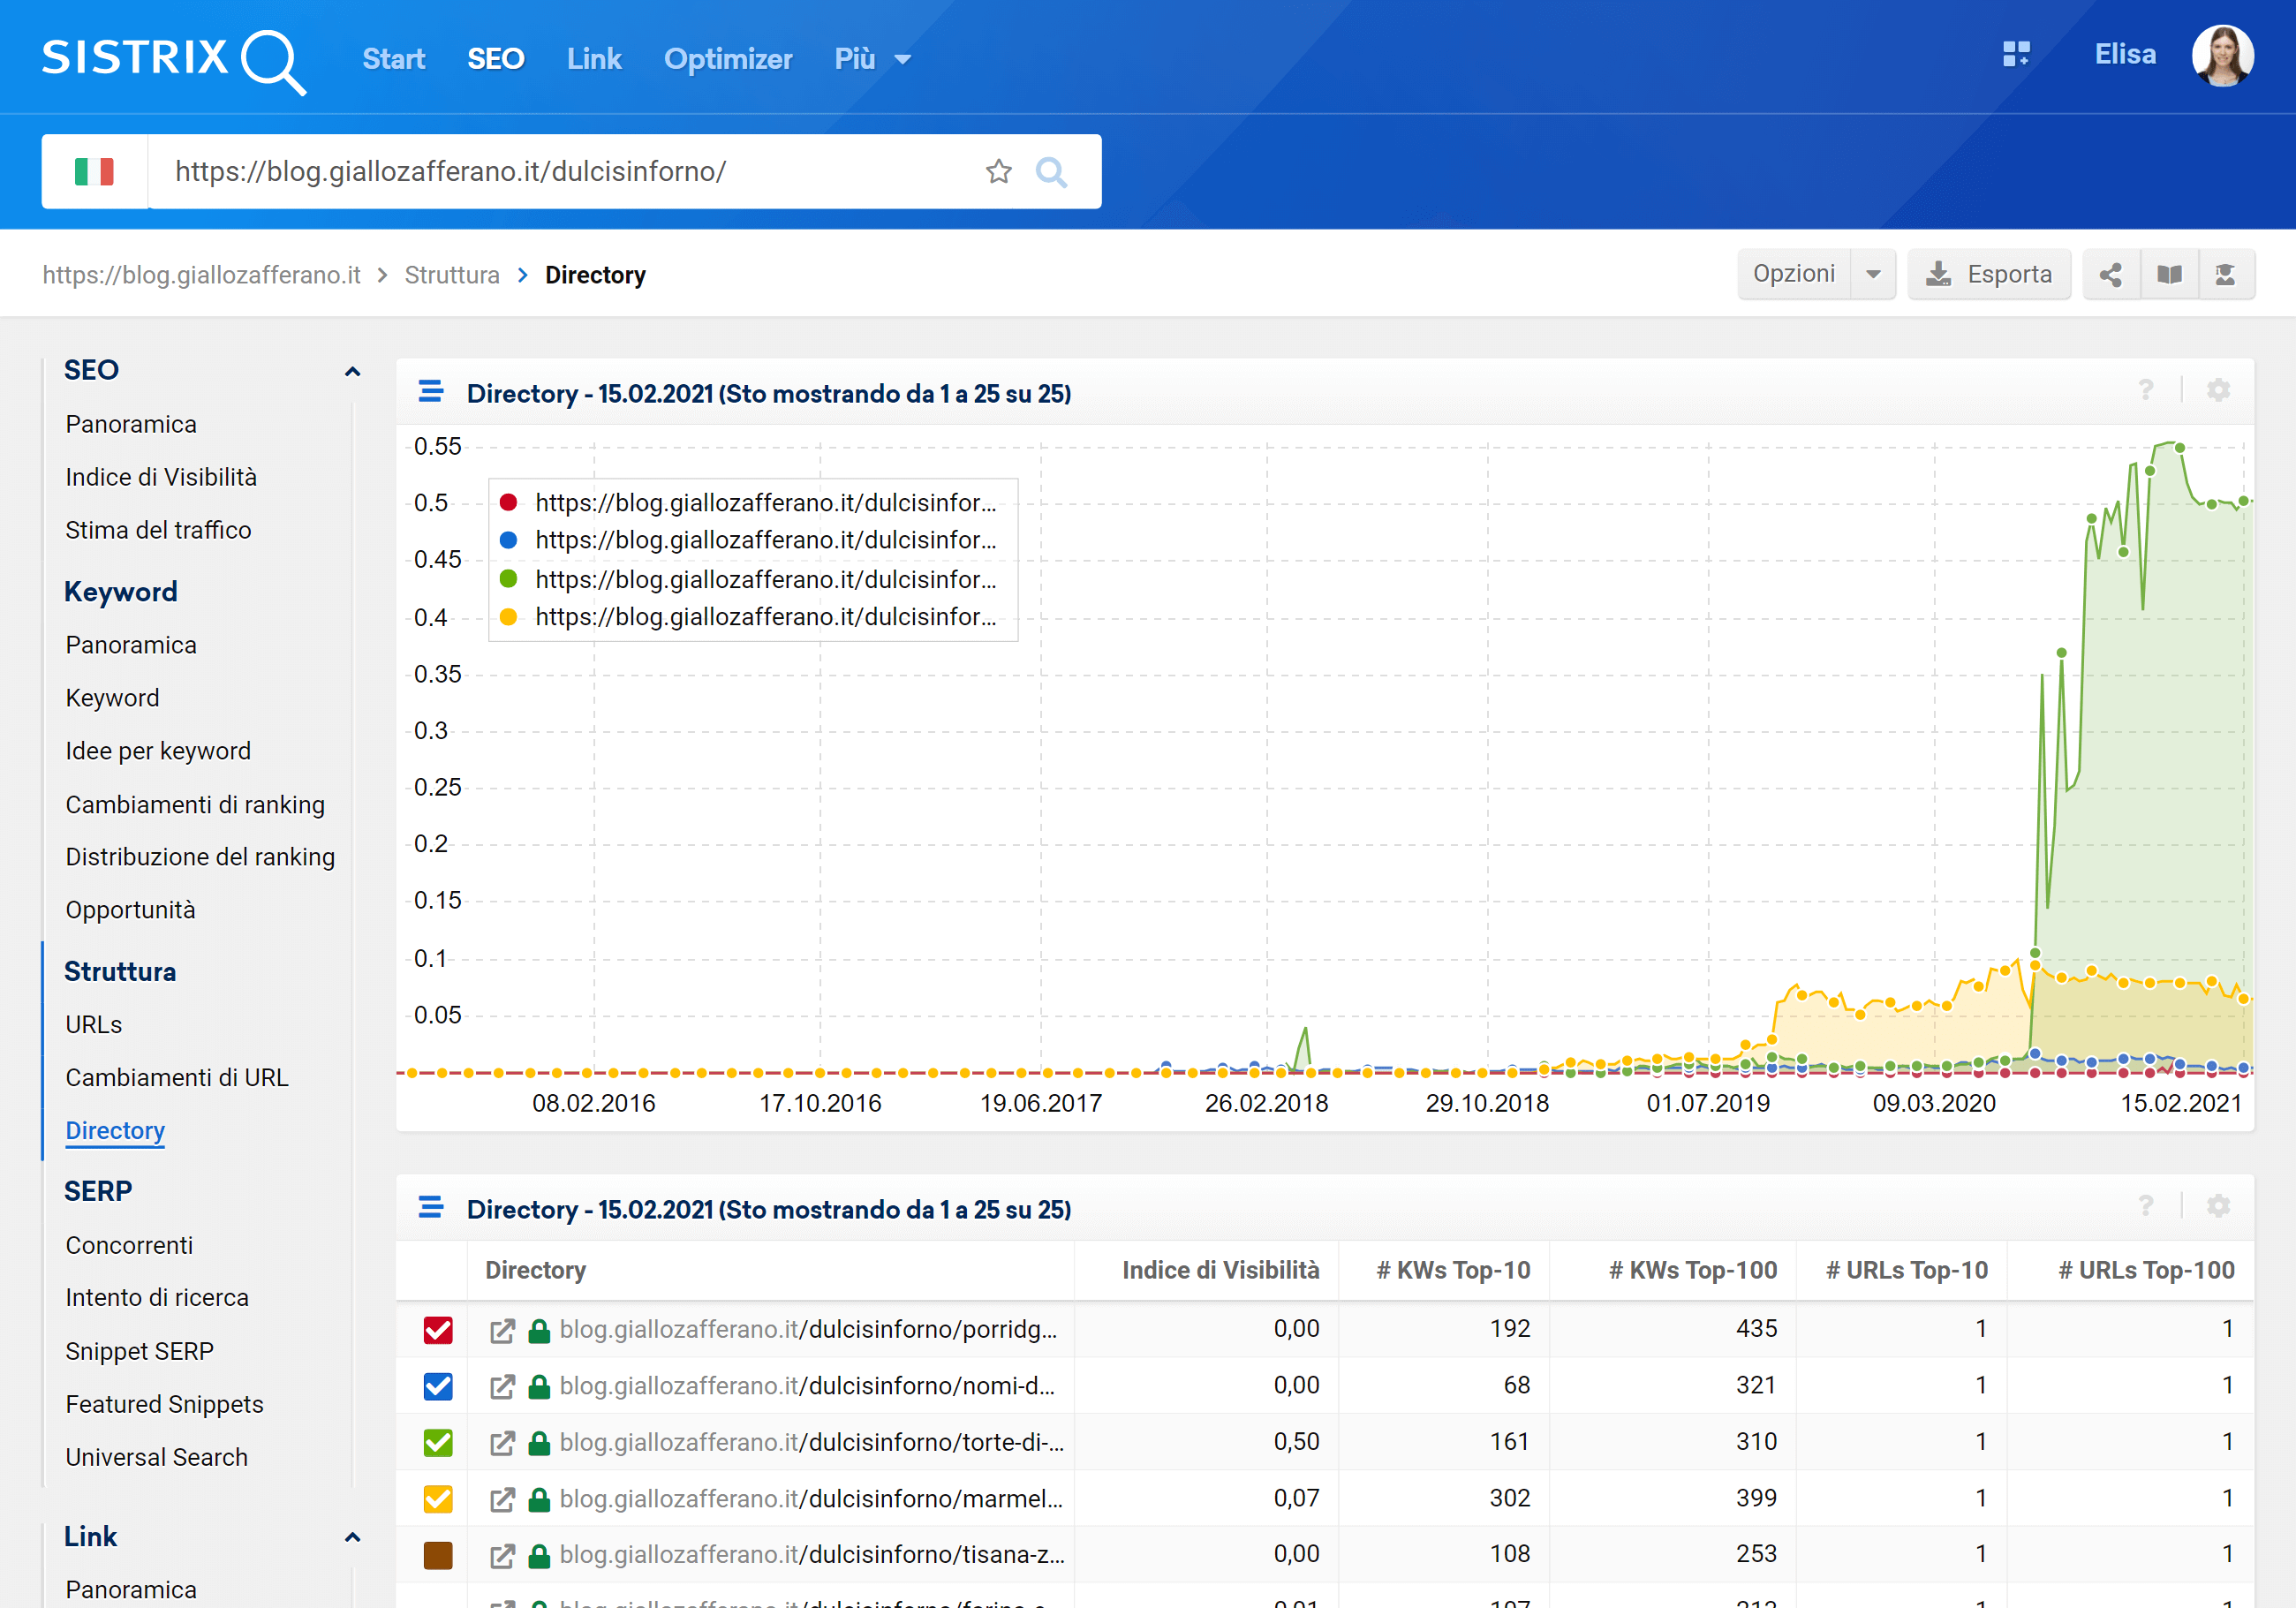Image resolution: width=2296 pixels, height=1608 pixels.
Task: Click yellow data point at chart end
Action: point(2243,998)
